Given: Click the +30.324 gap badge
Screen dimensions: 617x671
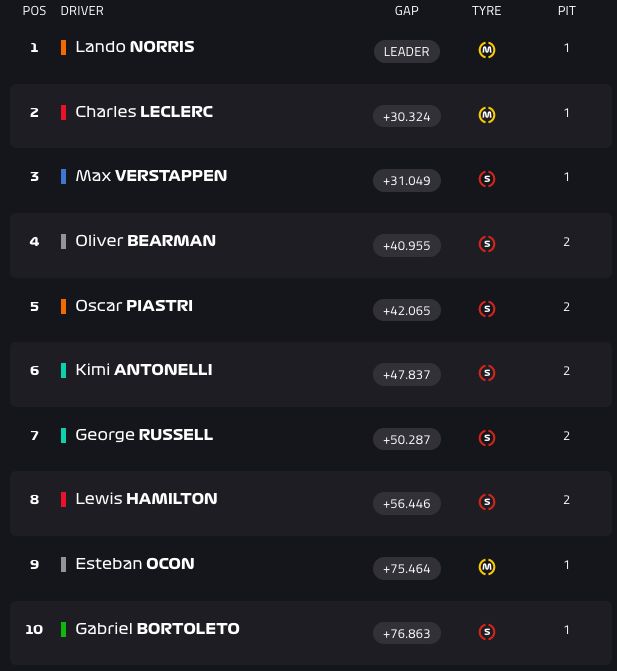Looking at the screenshot, I should click(x=407, y=116).
